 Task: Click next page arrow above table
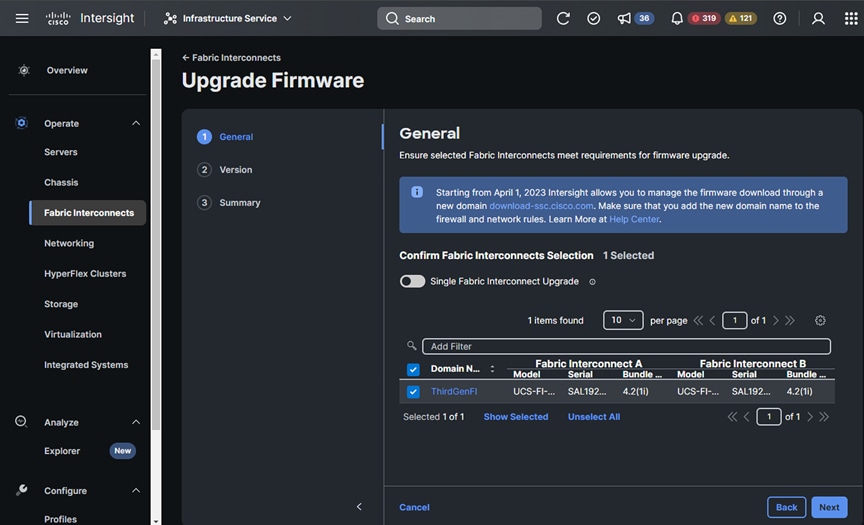pos(776,321)
